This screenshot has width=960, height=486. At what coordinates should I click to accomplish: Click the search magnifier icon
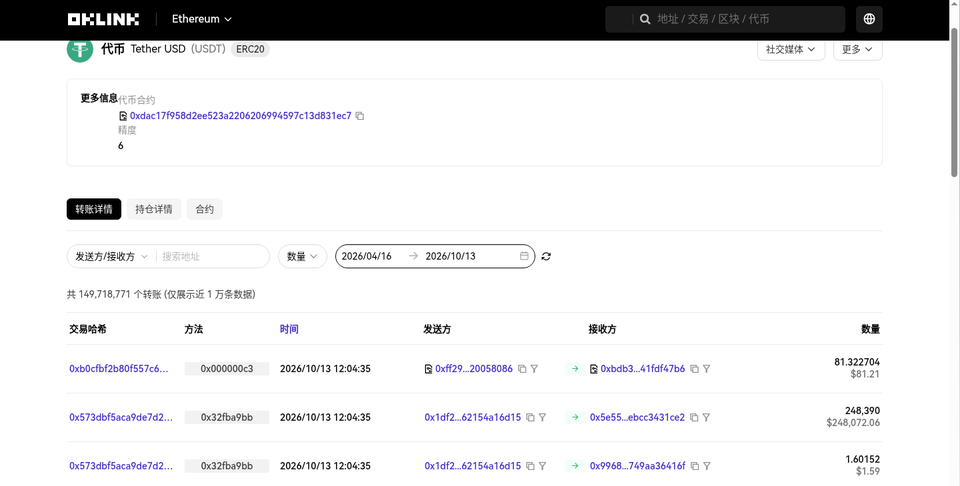click(645, 19)
